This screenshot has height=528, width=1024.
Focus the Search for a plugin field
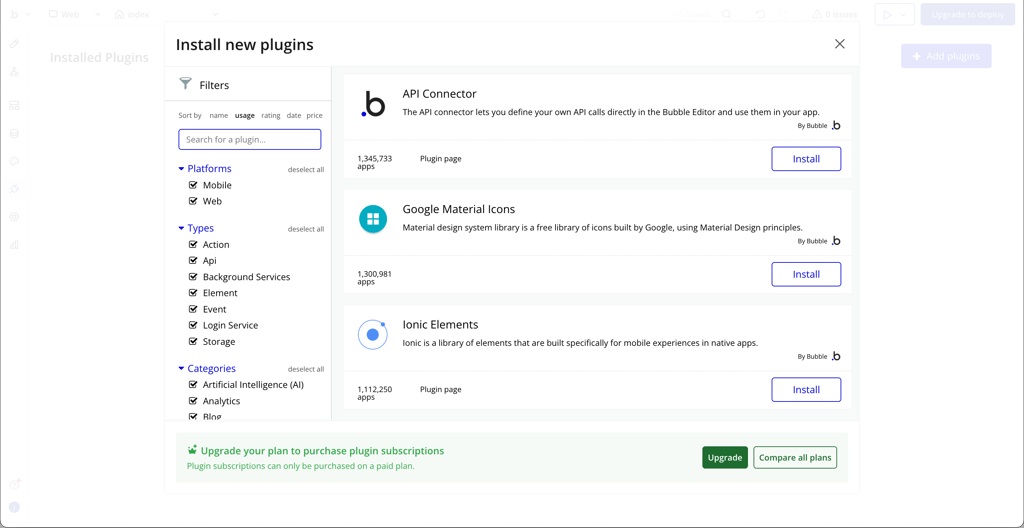click(x=249, y=139)
